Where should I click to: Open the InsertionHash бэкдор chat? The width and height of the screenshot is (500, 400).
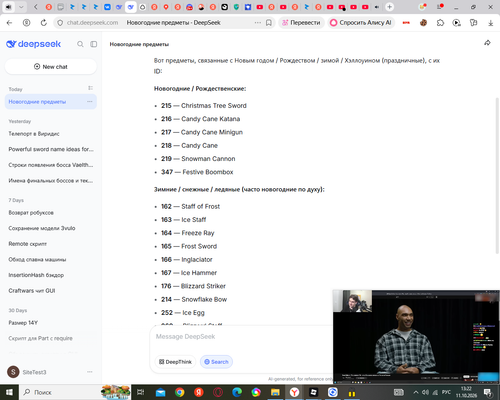[x=36, y=275]
